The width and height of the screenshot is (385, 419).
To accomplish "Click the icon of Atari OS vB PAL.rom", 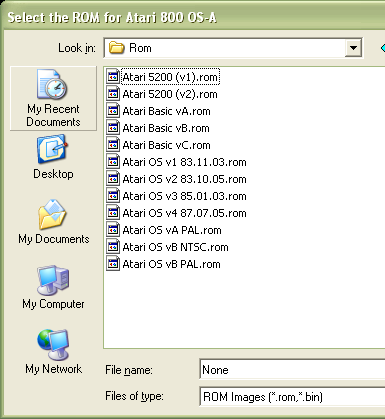I will click(113, 264).
